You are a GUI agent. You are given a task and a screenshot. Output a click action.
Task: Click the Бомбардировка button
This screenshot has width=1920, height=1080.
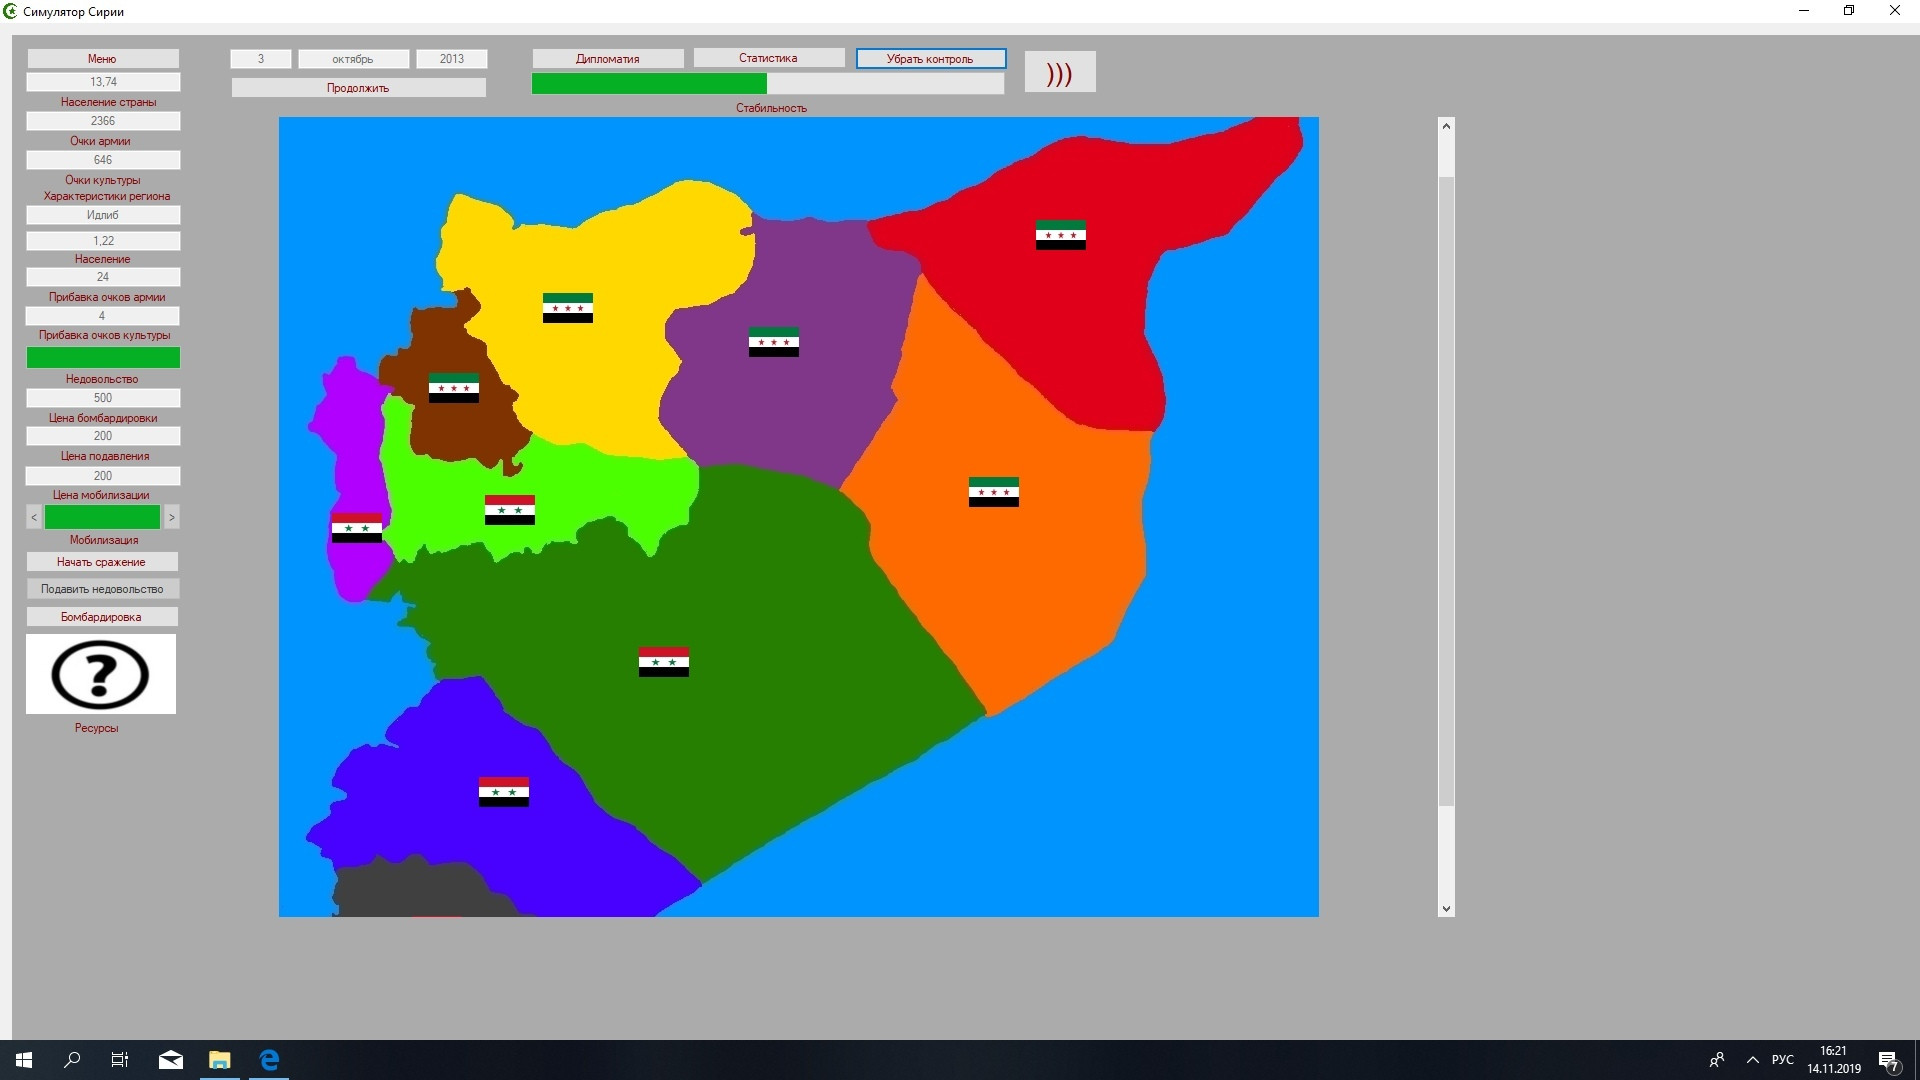(x=102, y=617)
